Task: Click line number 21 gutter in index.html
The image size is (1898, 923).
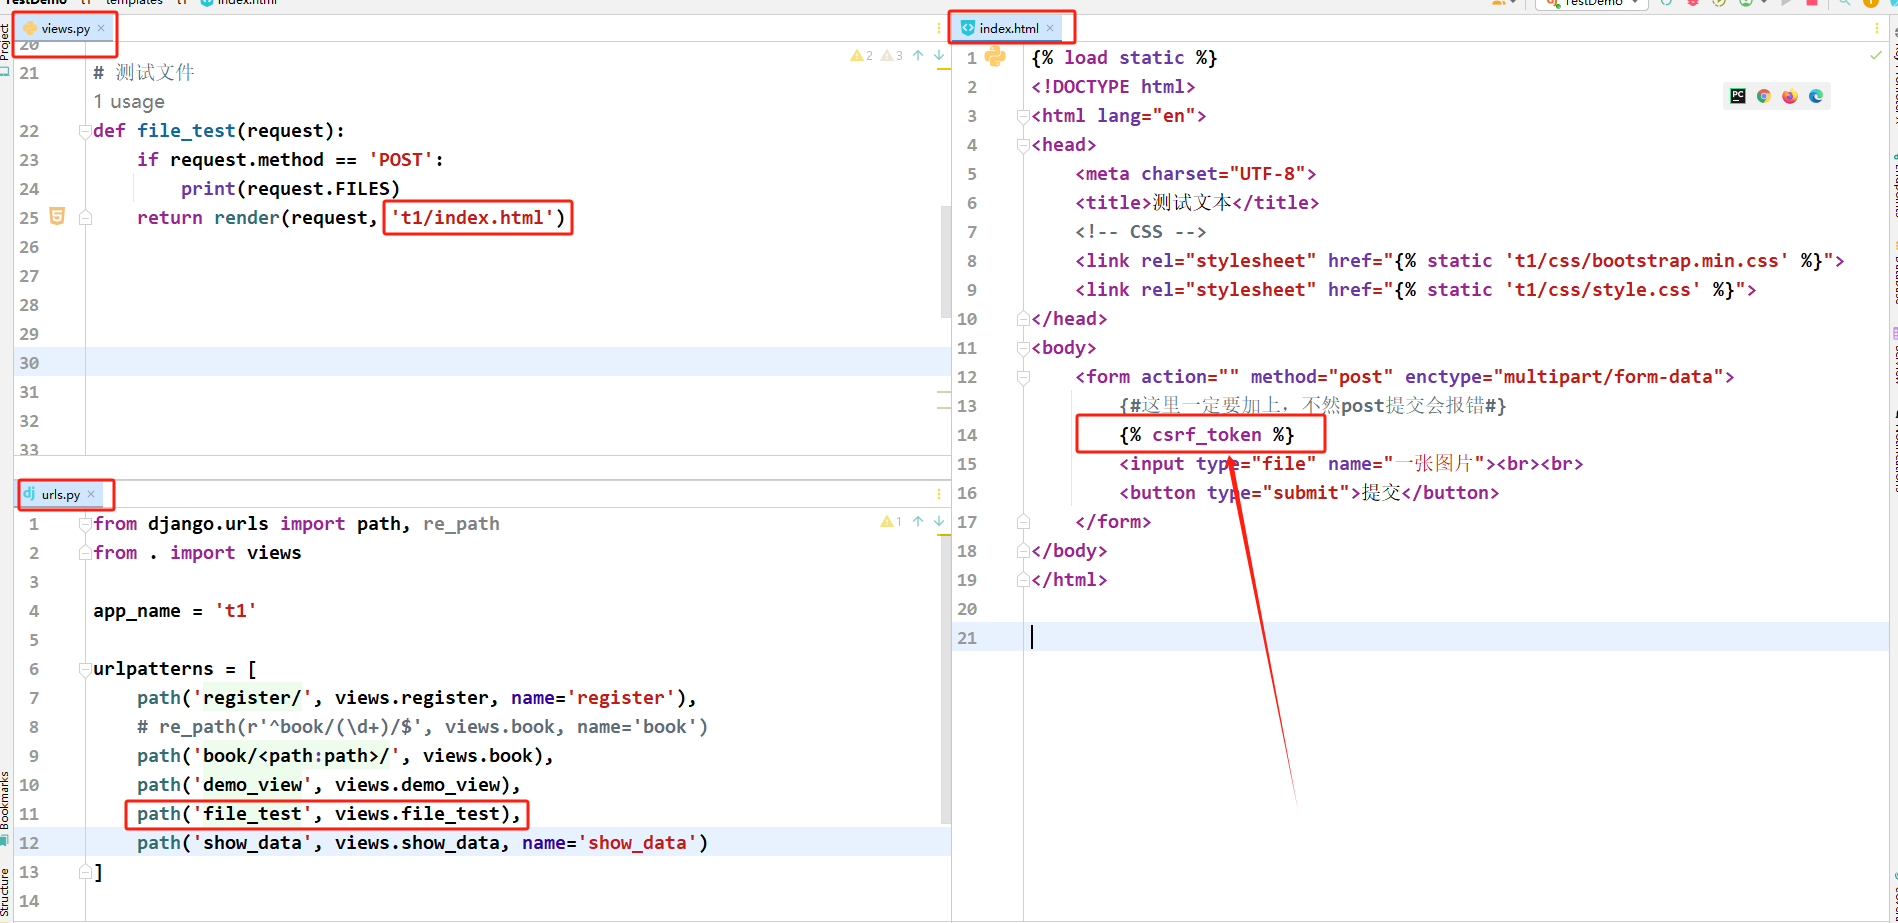Action: 967,638
